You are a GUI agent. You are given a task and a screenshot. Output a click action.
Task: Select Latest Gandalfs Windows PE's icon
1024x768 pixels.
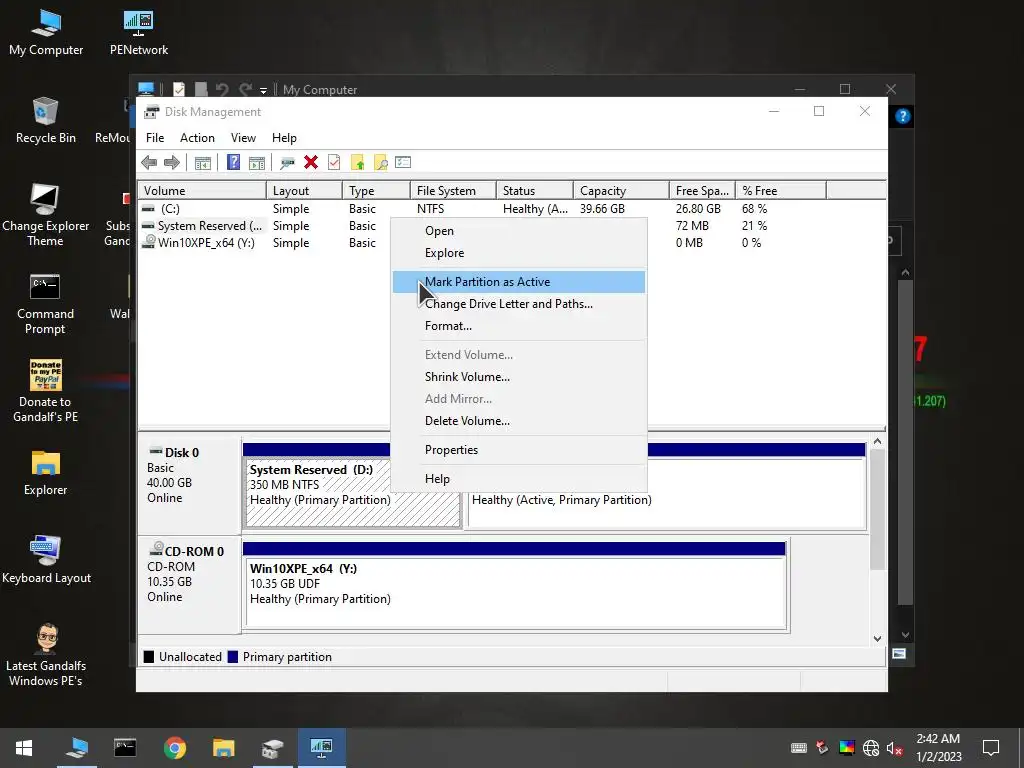(46, 655)
